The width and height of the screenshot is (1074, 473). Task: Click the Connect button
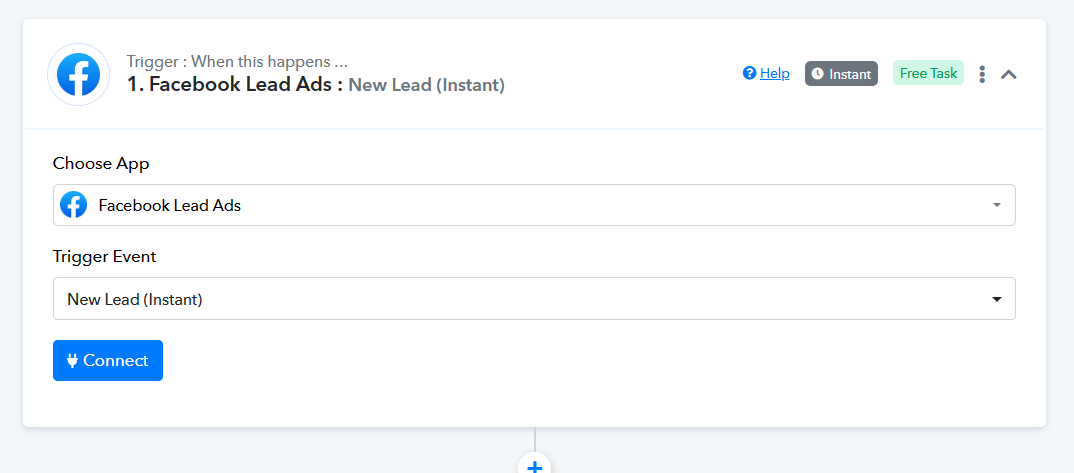click(x=108, y=360)
